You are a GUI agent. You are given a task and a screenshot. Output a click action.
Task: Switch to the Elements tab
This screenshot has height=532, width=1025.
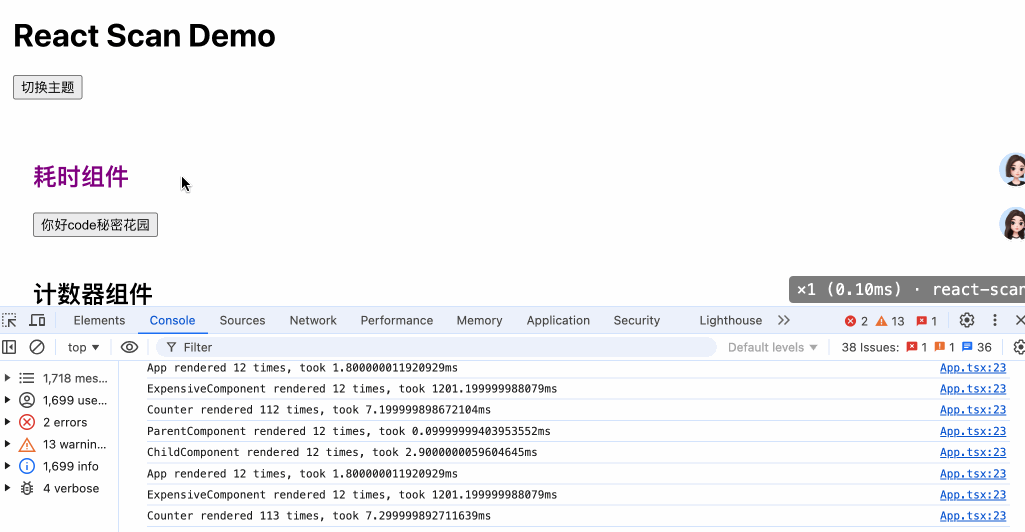(x=99, y=320)
